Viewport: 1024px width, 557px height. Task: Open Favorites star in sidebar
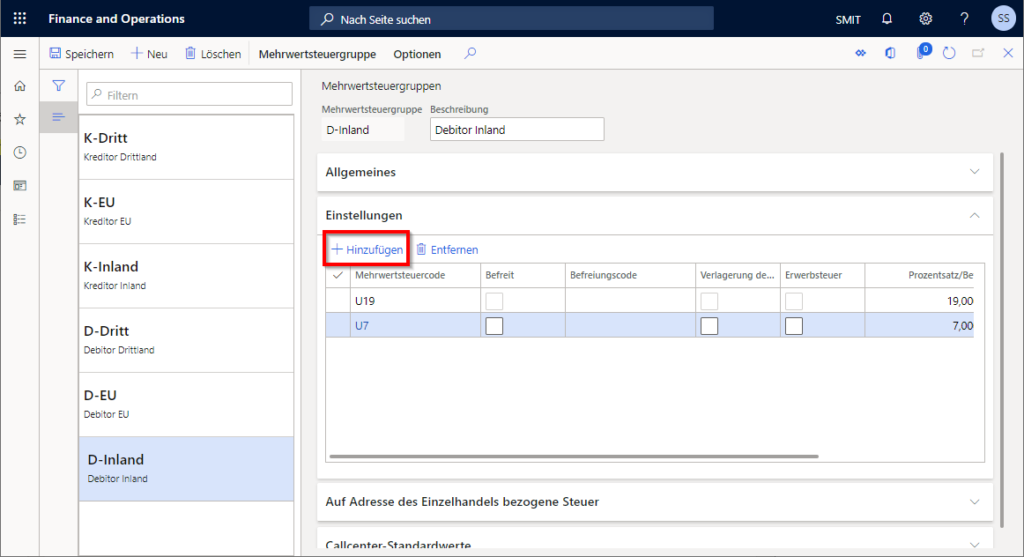pos(20,119)
